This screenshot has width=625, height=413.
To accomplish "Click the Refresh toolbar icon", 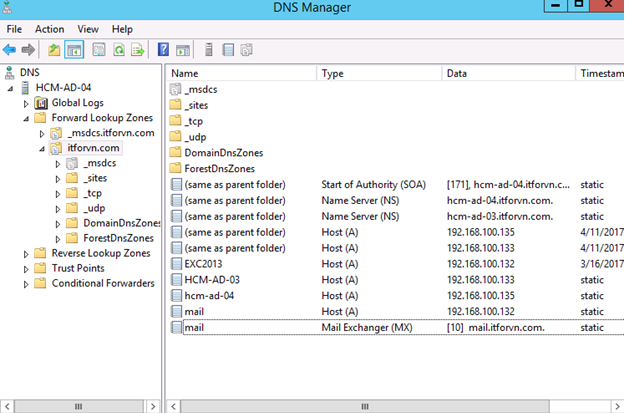I will tap(118, 49).
